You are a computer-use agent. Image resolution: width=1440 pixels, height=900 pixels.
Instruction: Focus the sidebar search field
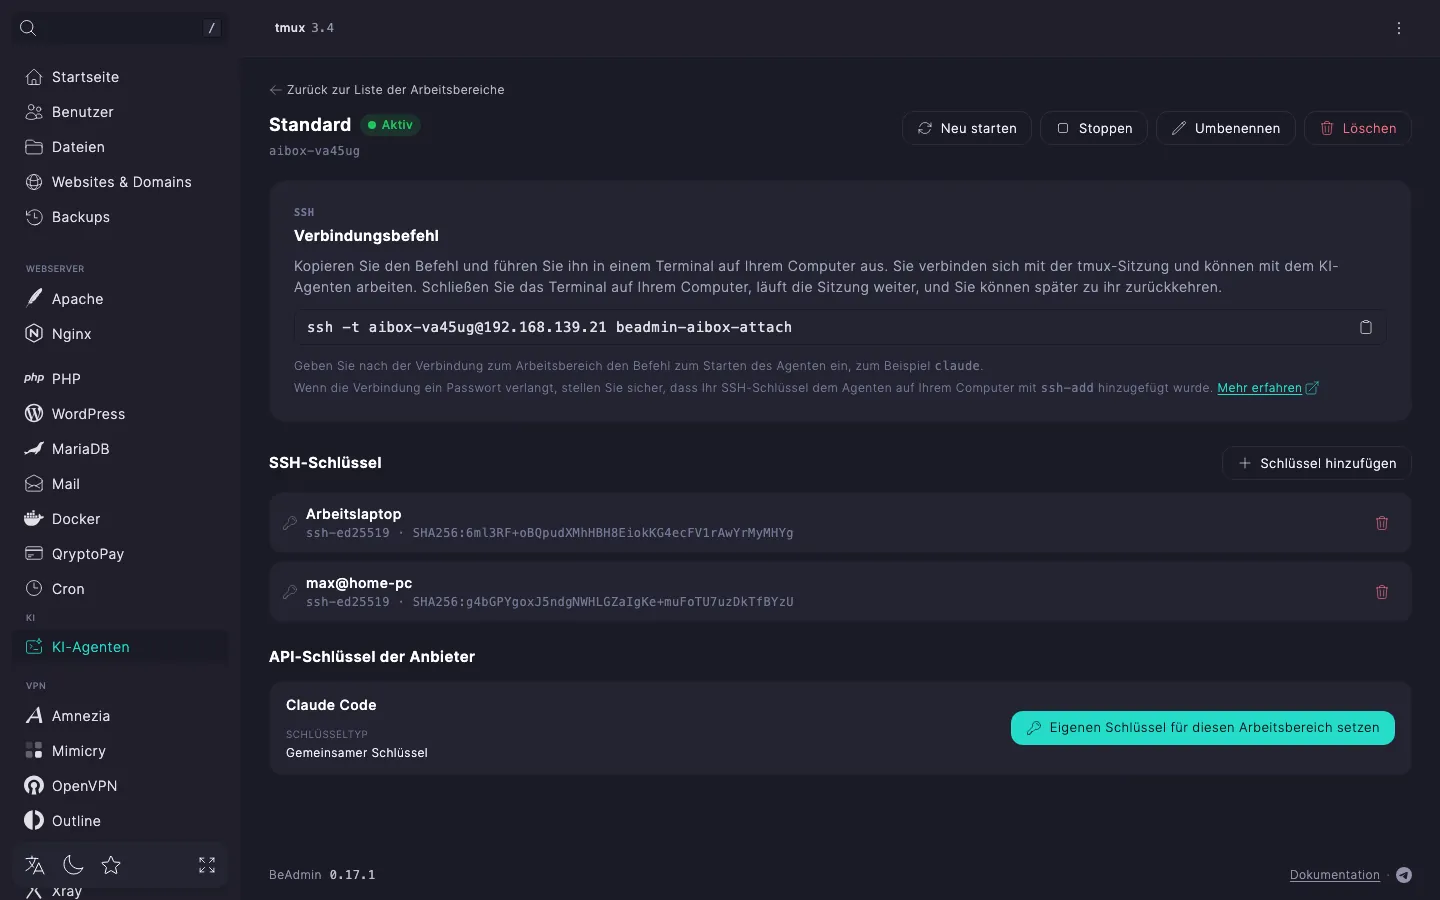(x=120, y=28)
